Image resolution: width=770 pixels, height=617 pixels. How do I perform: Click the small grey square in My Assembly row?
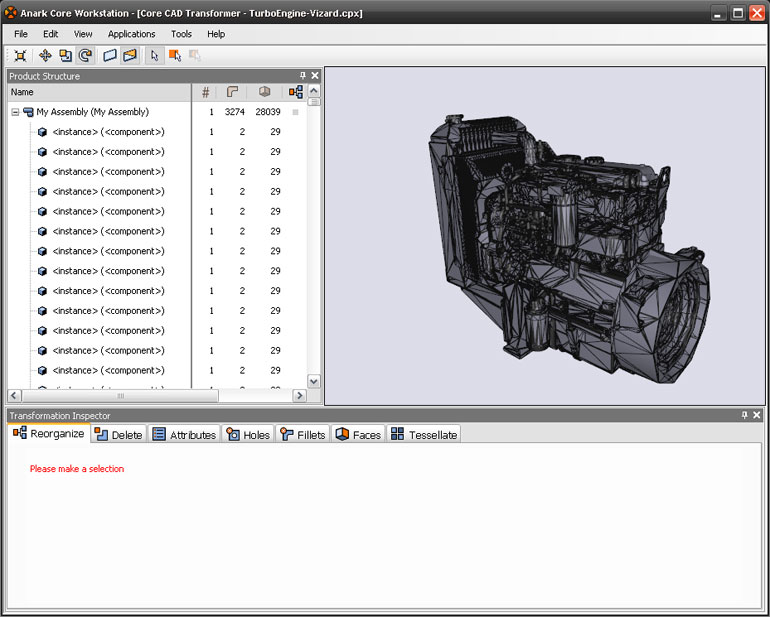[295, 112]
